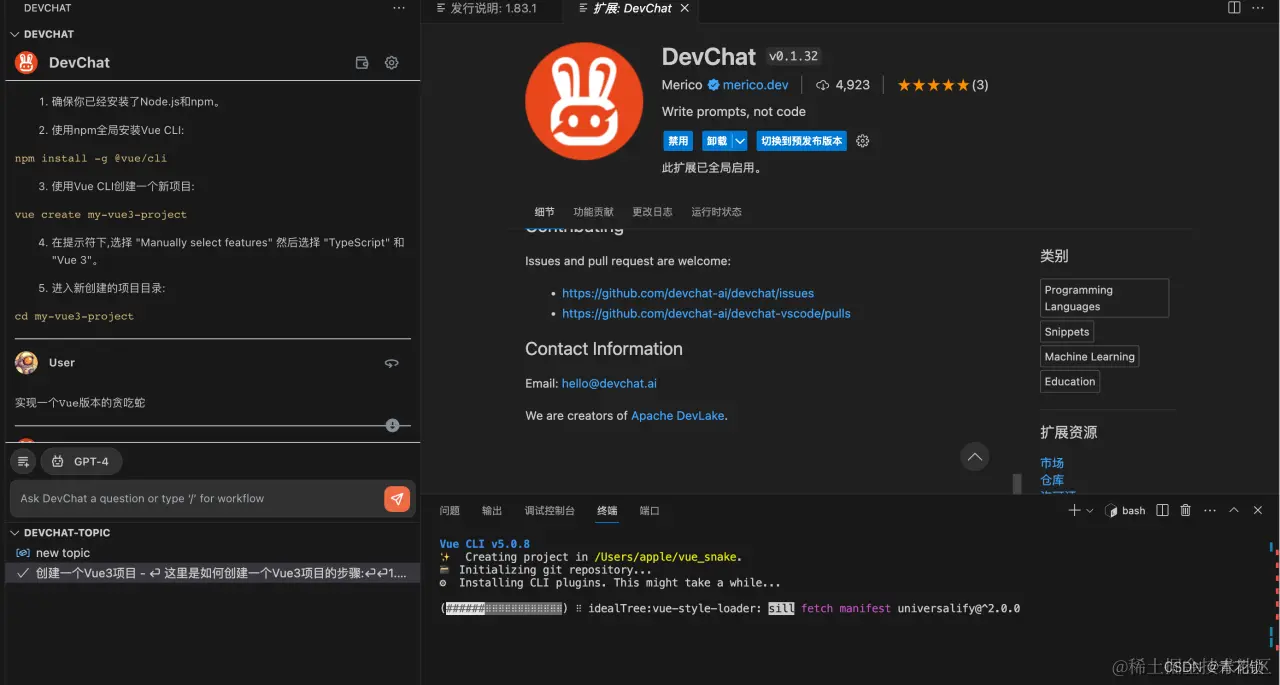The width and height of the screenshot is (1280, 685).
Task: Open the extension settings gear beside switch button
Action: pos(863,141)
